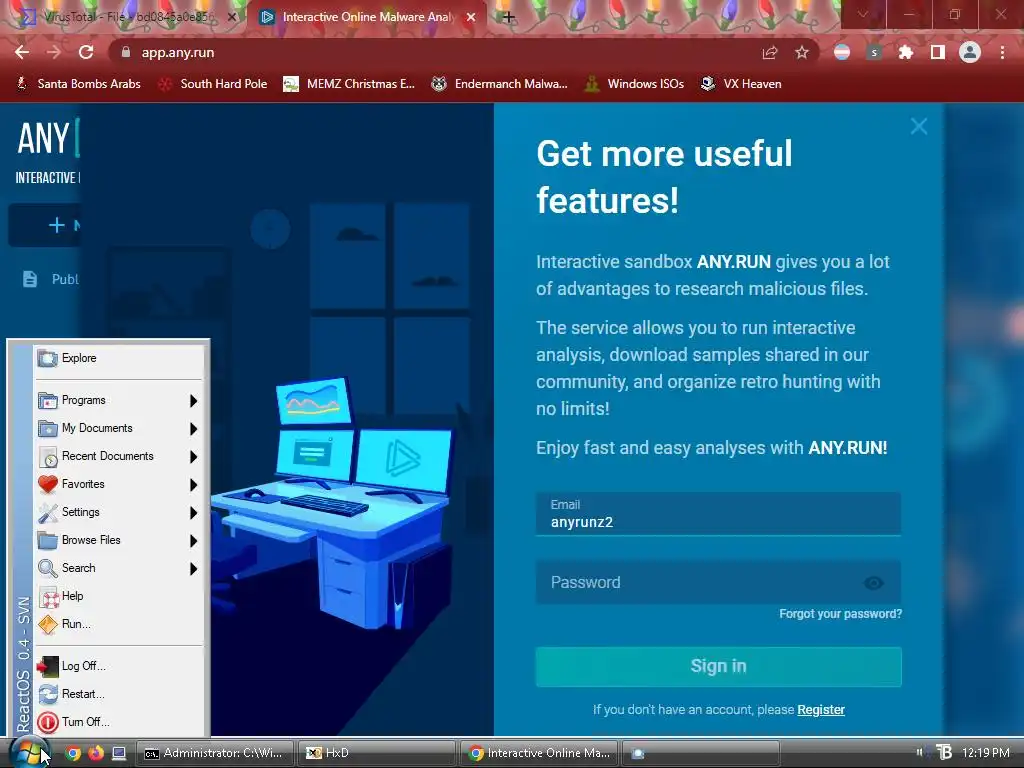Expand the Settings submenu arrow
The height and width of the screenshot is (768, 1024).
point(193,513)
